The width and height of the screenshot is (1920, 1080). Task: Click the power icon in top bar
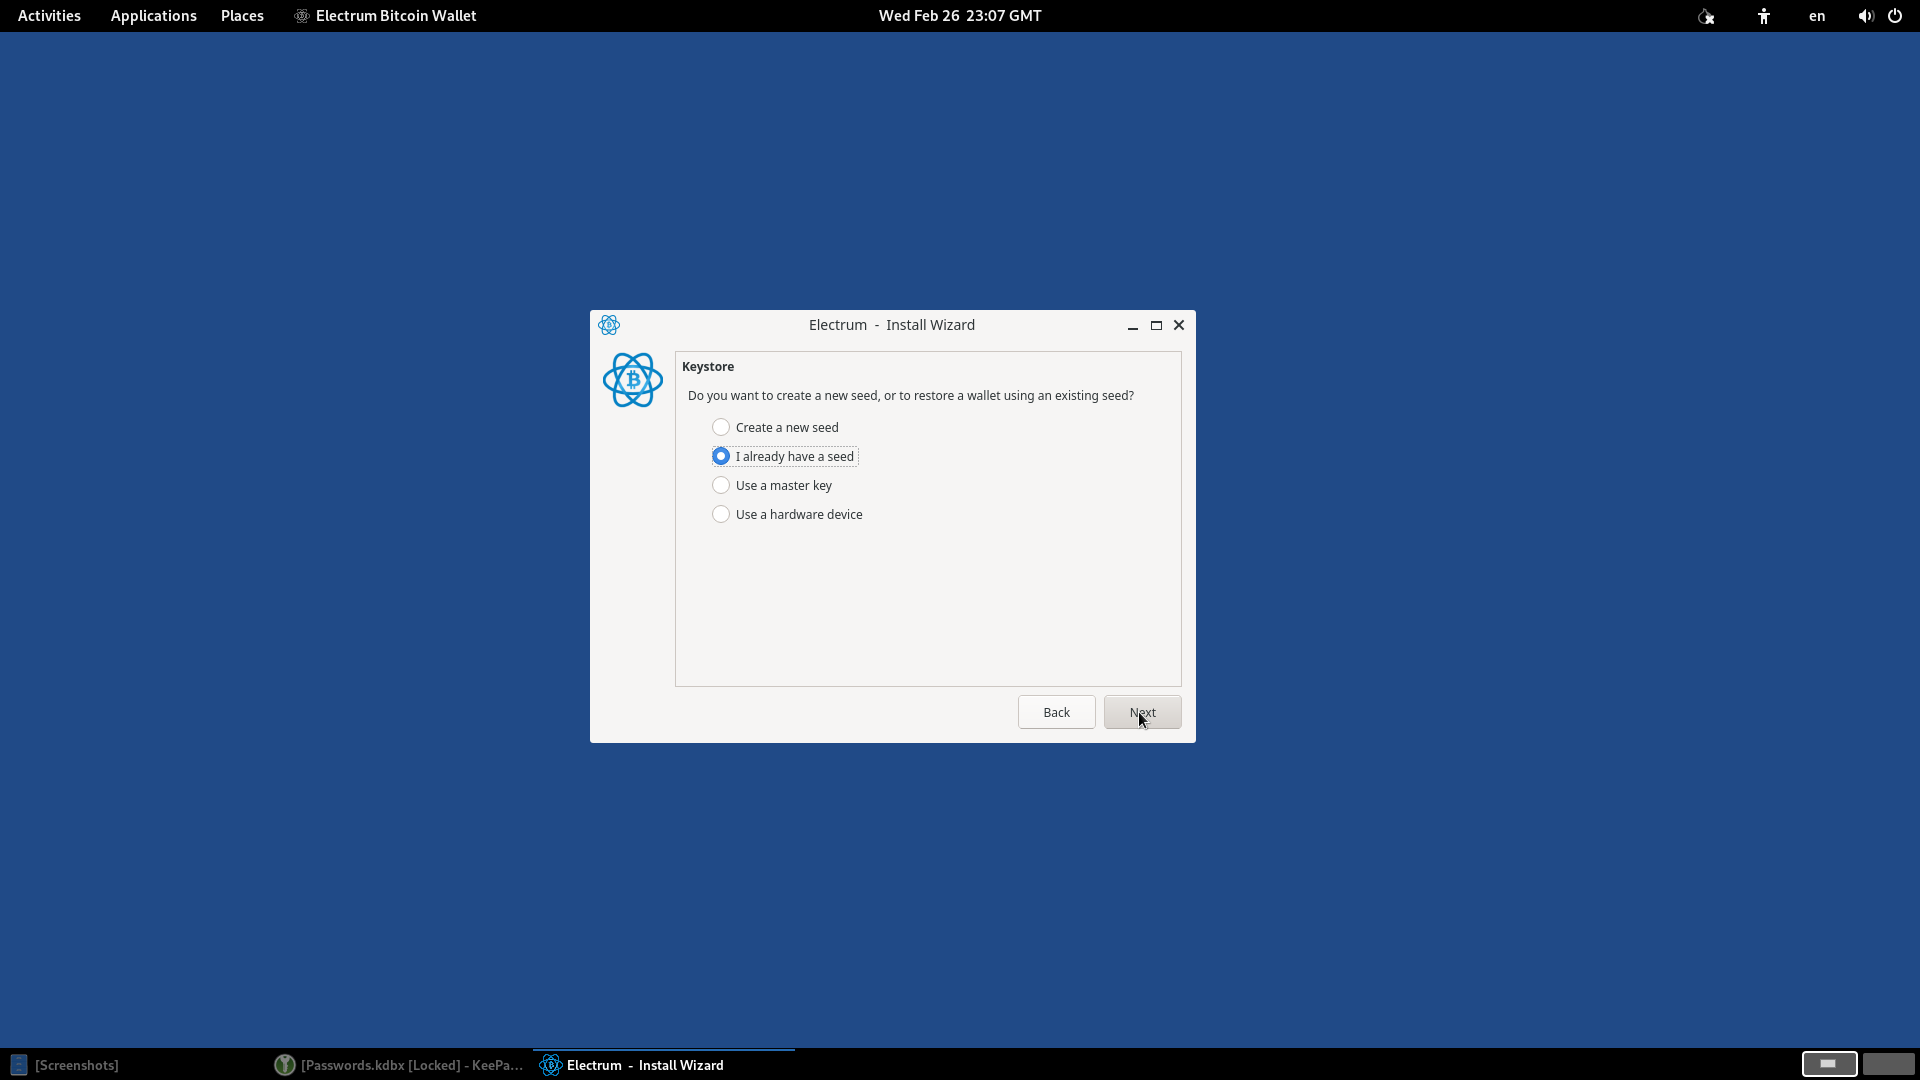[x=1895, y=16]
